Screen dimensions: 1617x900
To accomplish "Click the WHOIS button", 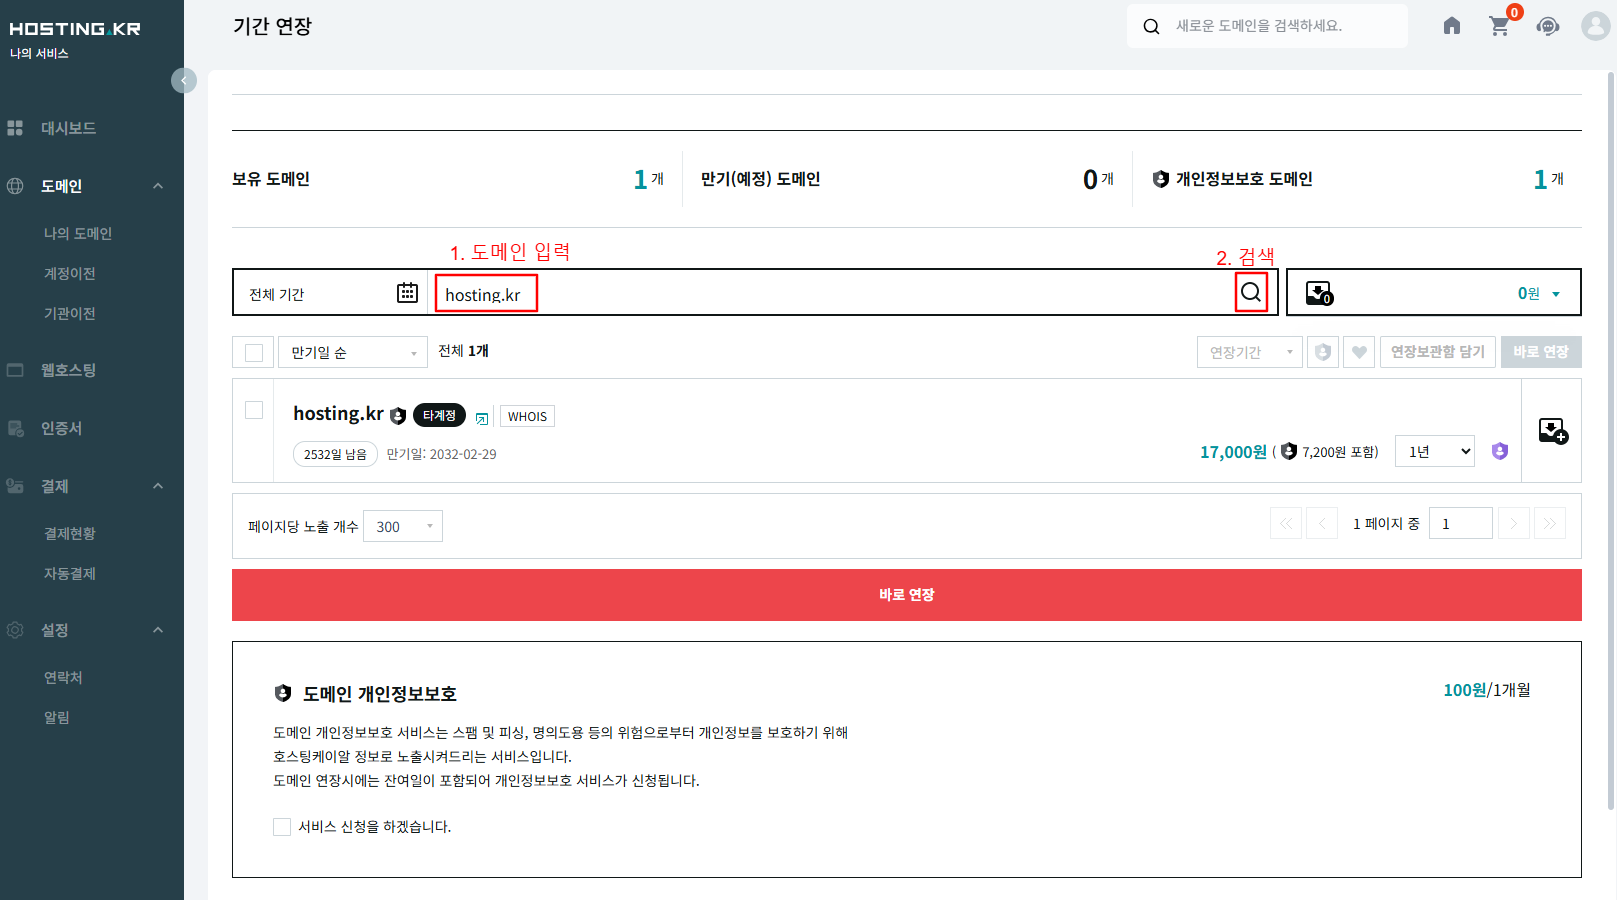I will tap(527, 417).
